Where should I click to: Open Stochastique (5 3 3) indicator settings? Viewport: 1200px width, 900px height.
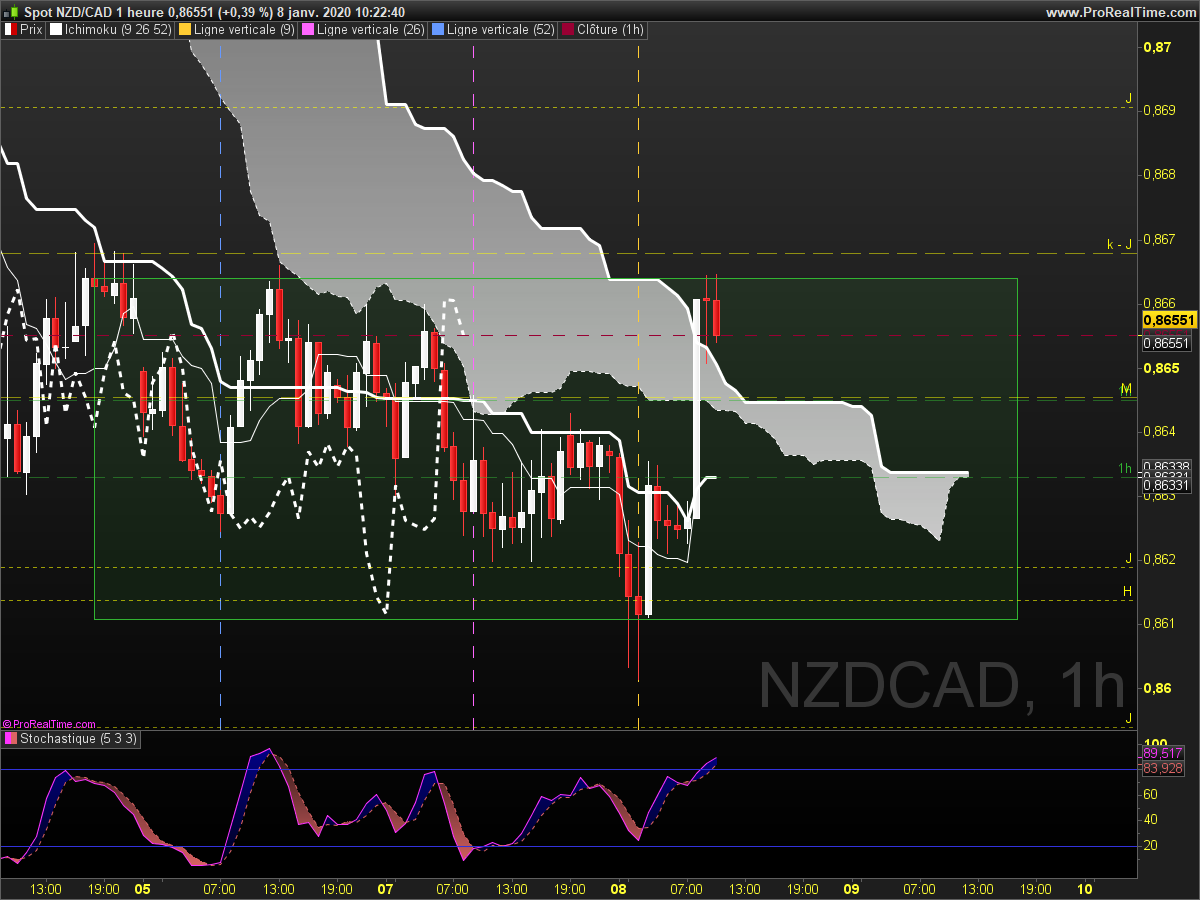pos(78,739)
